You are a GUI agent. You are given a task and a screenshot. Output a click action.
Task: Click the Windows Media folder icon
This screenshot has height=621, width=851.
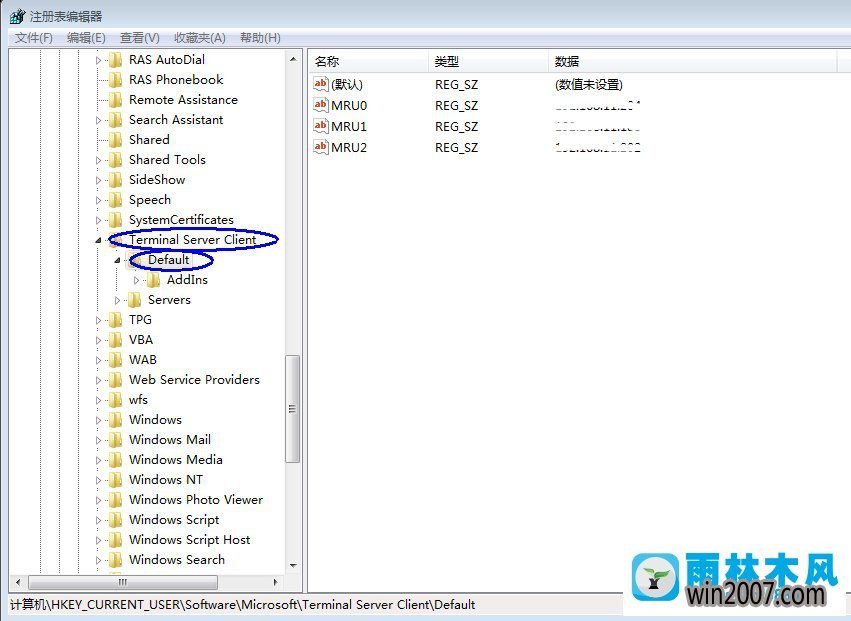pos(116,460)
